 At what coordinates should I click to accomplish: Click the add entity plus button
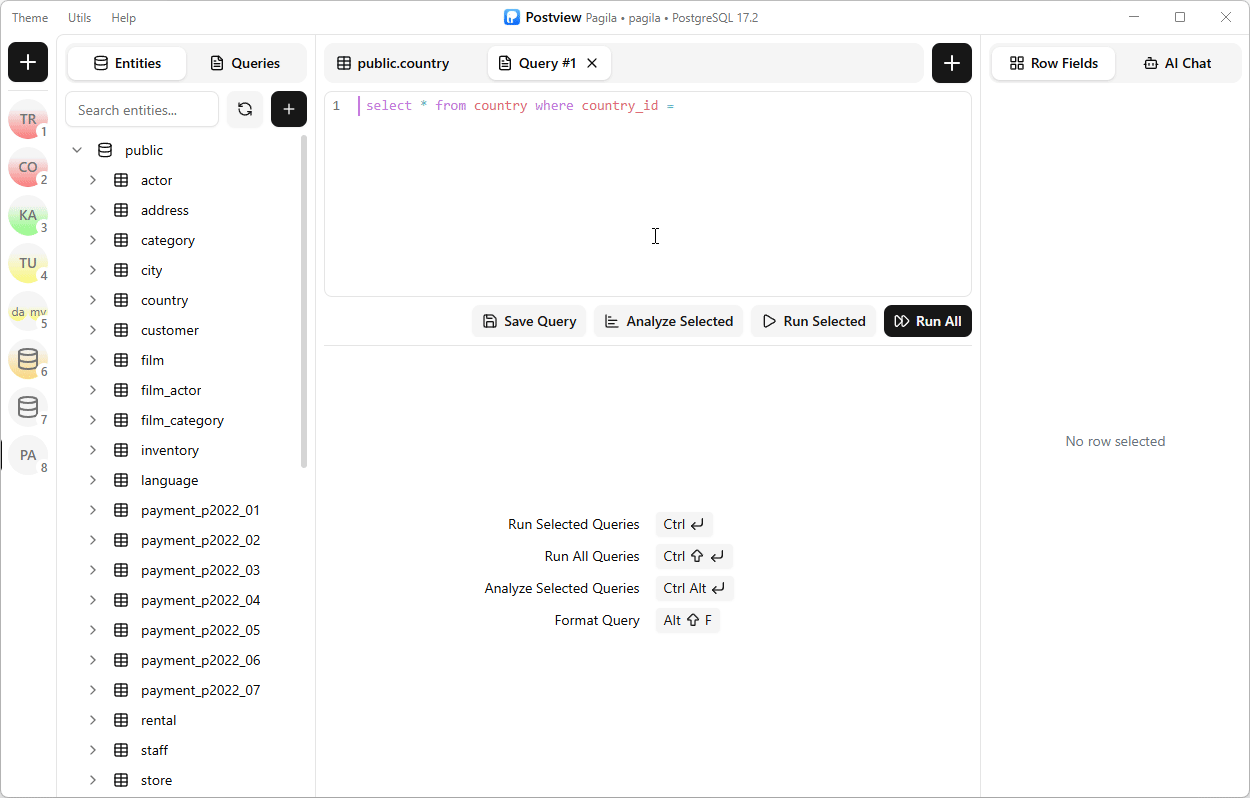click(x=289, y=110)
